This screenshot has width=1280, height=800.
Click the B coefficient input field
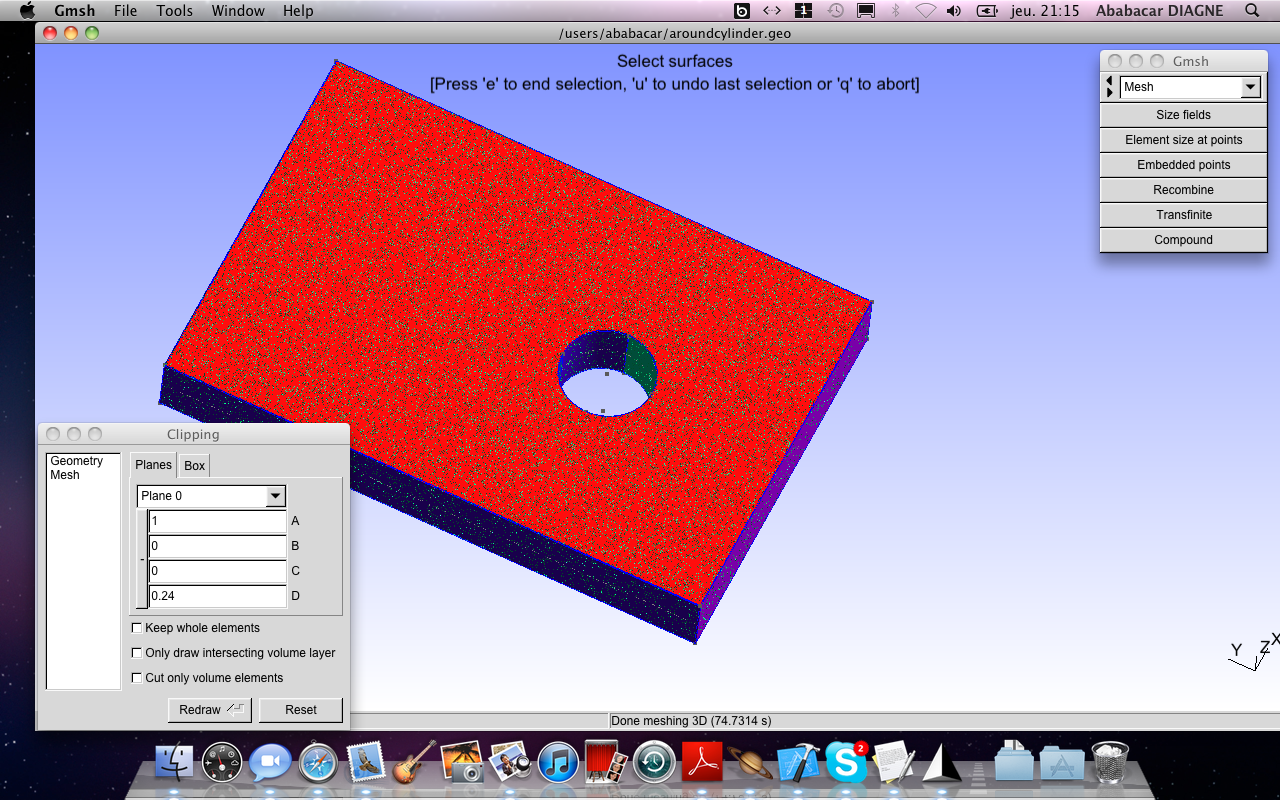coord(217,546)
